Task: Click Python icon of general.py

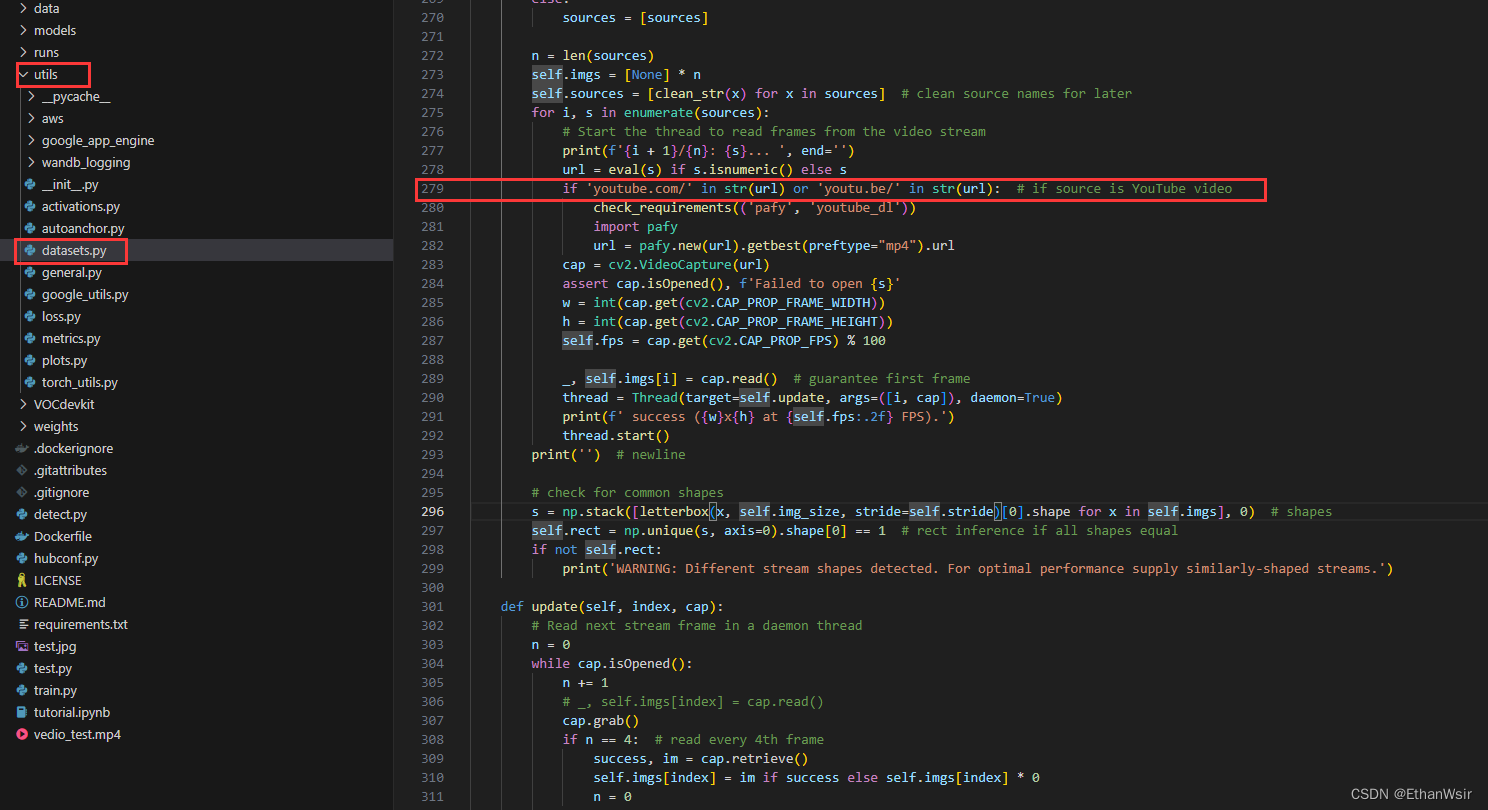Action: coord(30,272)
